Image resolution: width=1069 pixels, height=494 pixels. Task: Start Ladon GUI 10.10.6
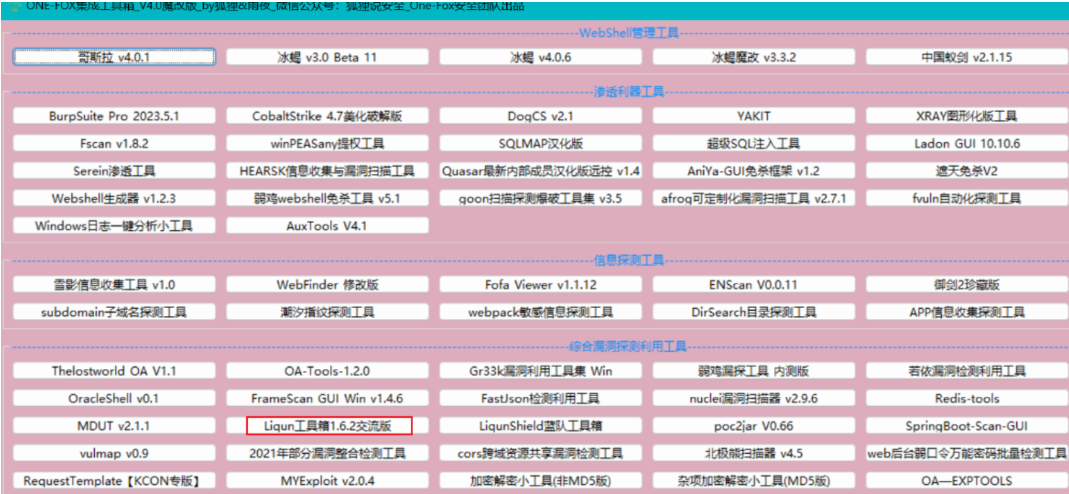(967, 143)
